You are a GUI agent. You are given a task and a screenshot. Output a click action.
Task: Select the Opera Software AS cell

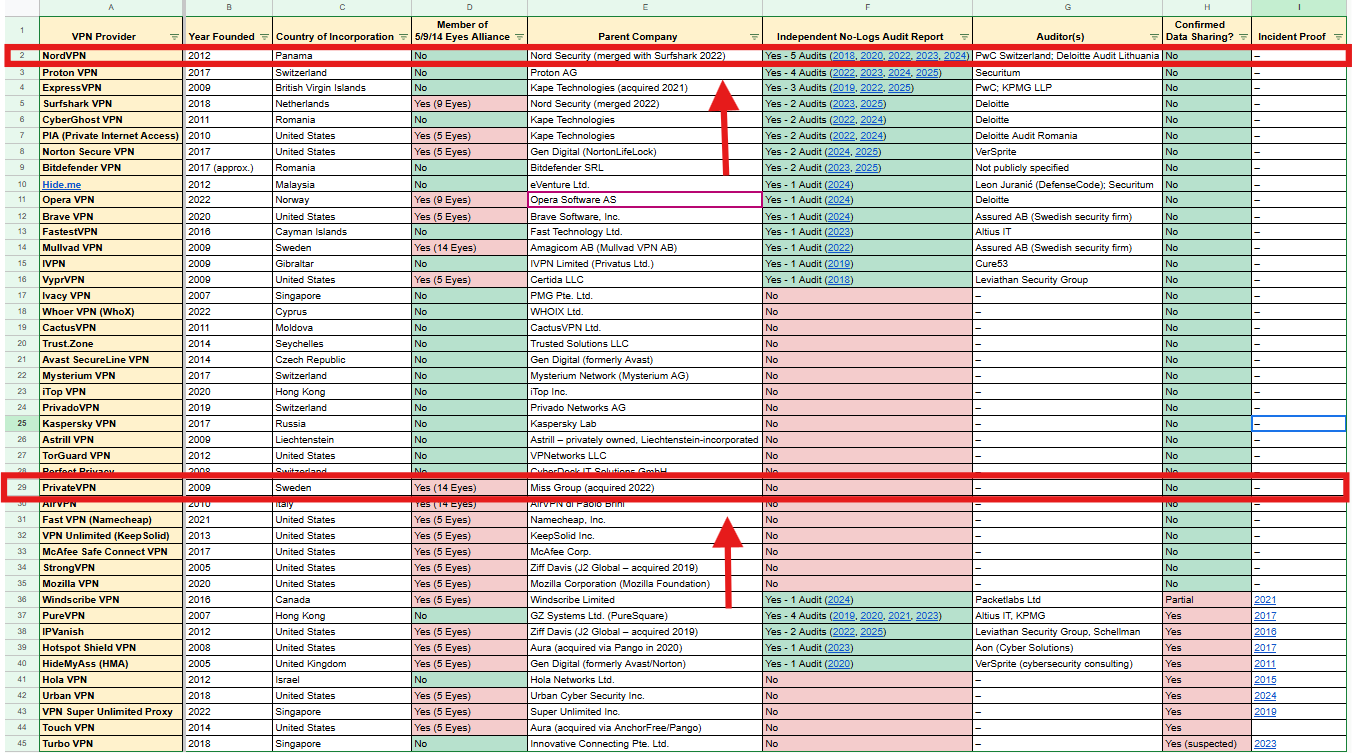[x=645, y=200]
